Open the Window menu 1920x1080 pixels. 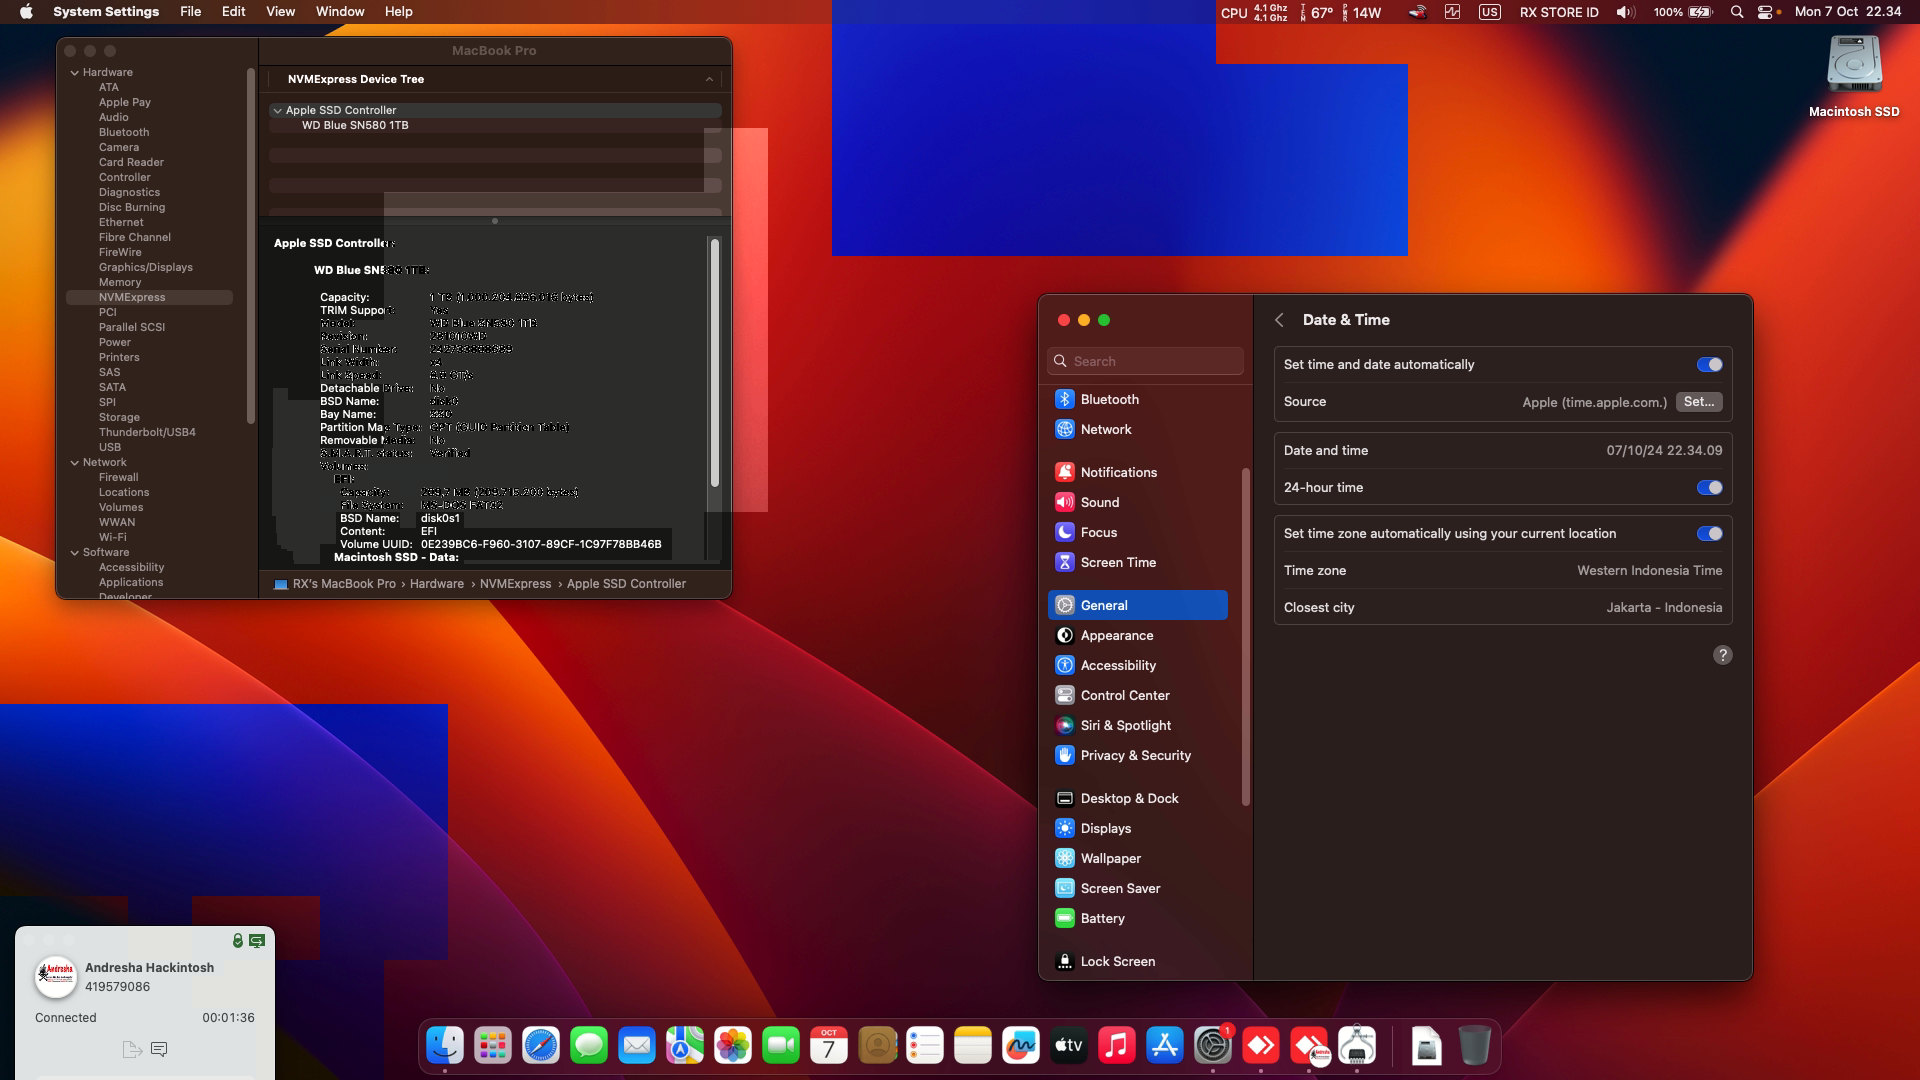tap(340, 12)
